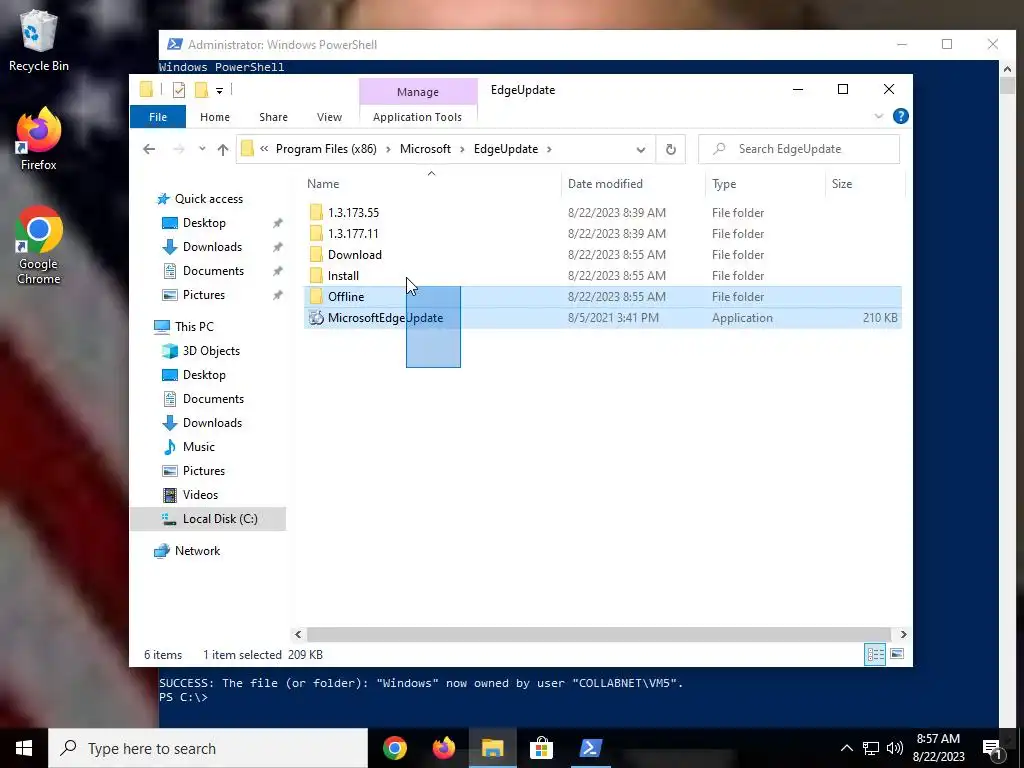1024x768 pixels.
Task: Open the Windows Start menu
Action: point(24,748)
